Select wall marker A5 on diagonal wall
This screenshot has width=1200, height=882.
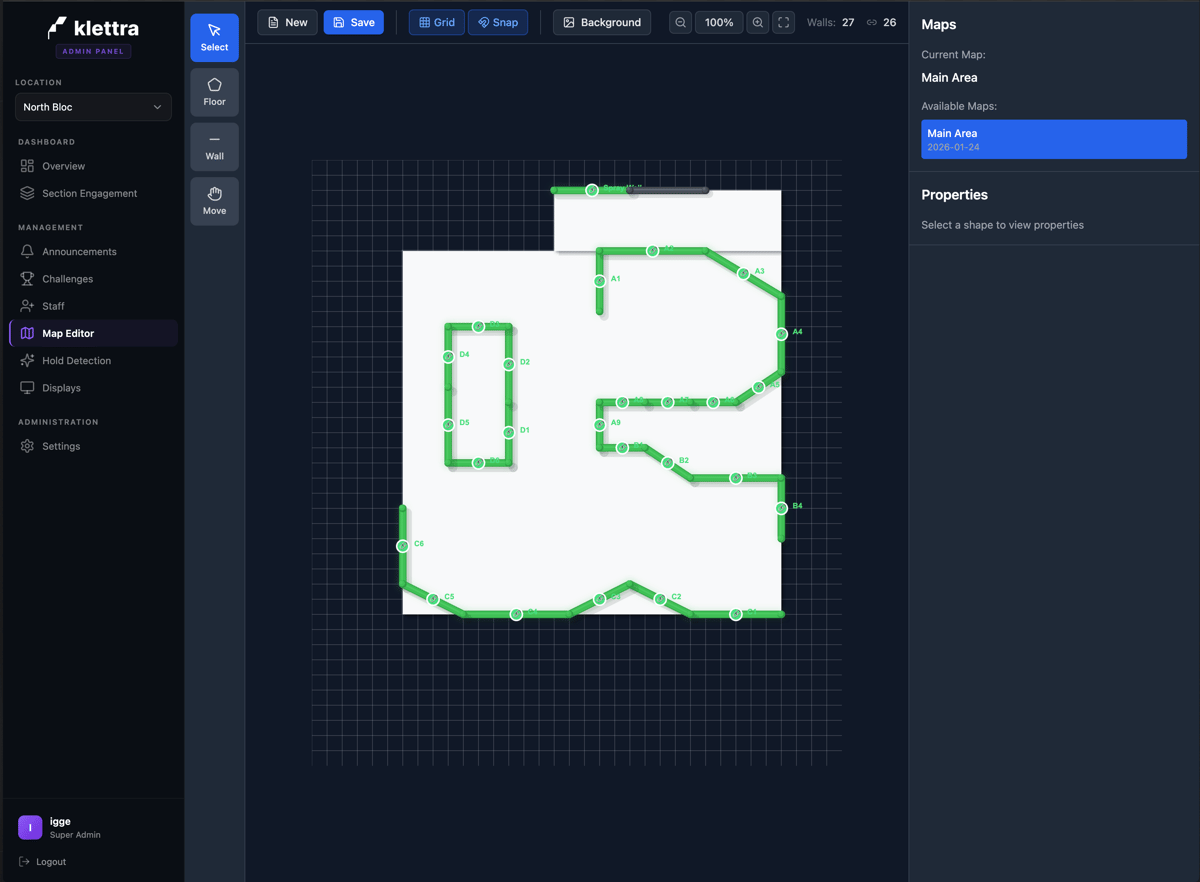(759, 387)
